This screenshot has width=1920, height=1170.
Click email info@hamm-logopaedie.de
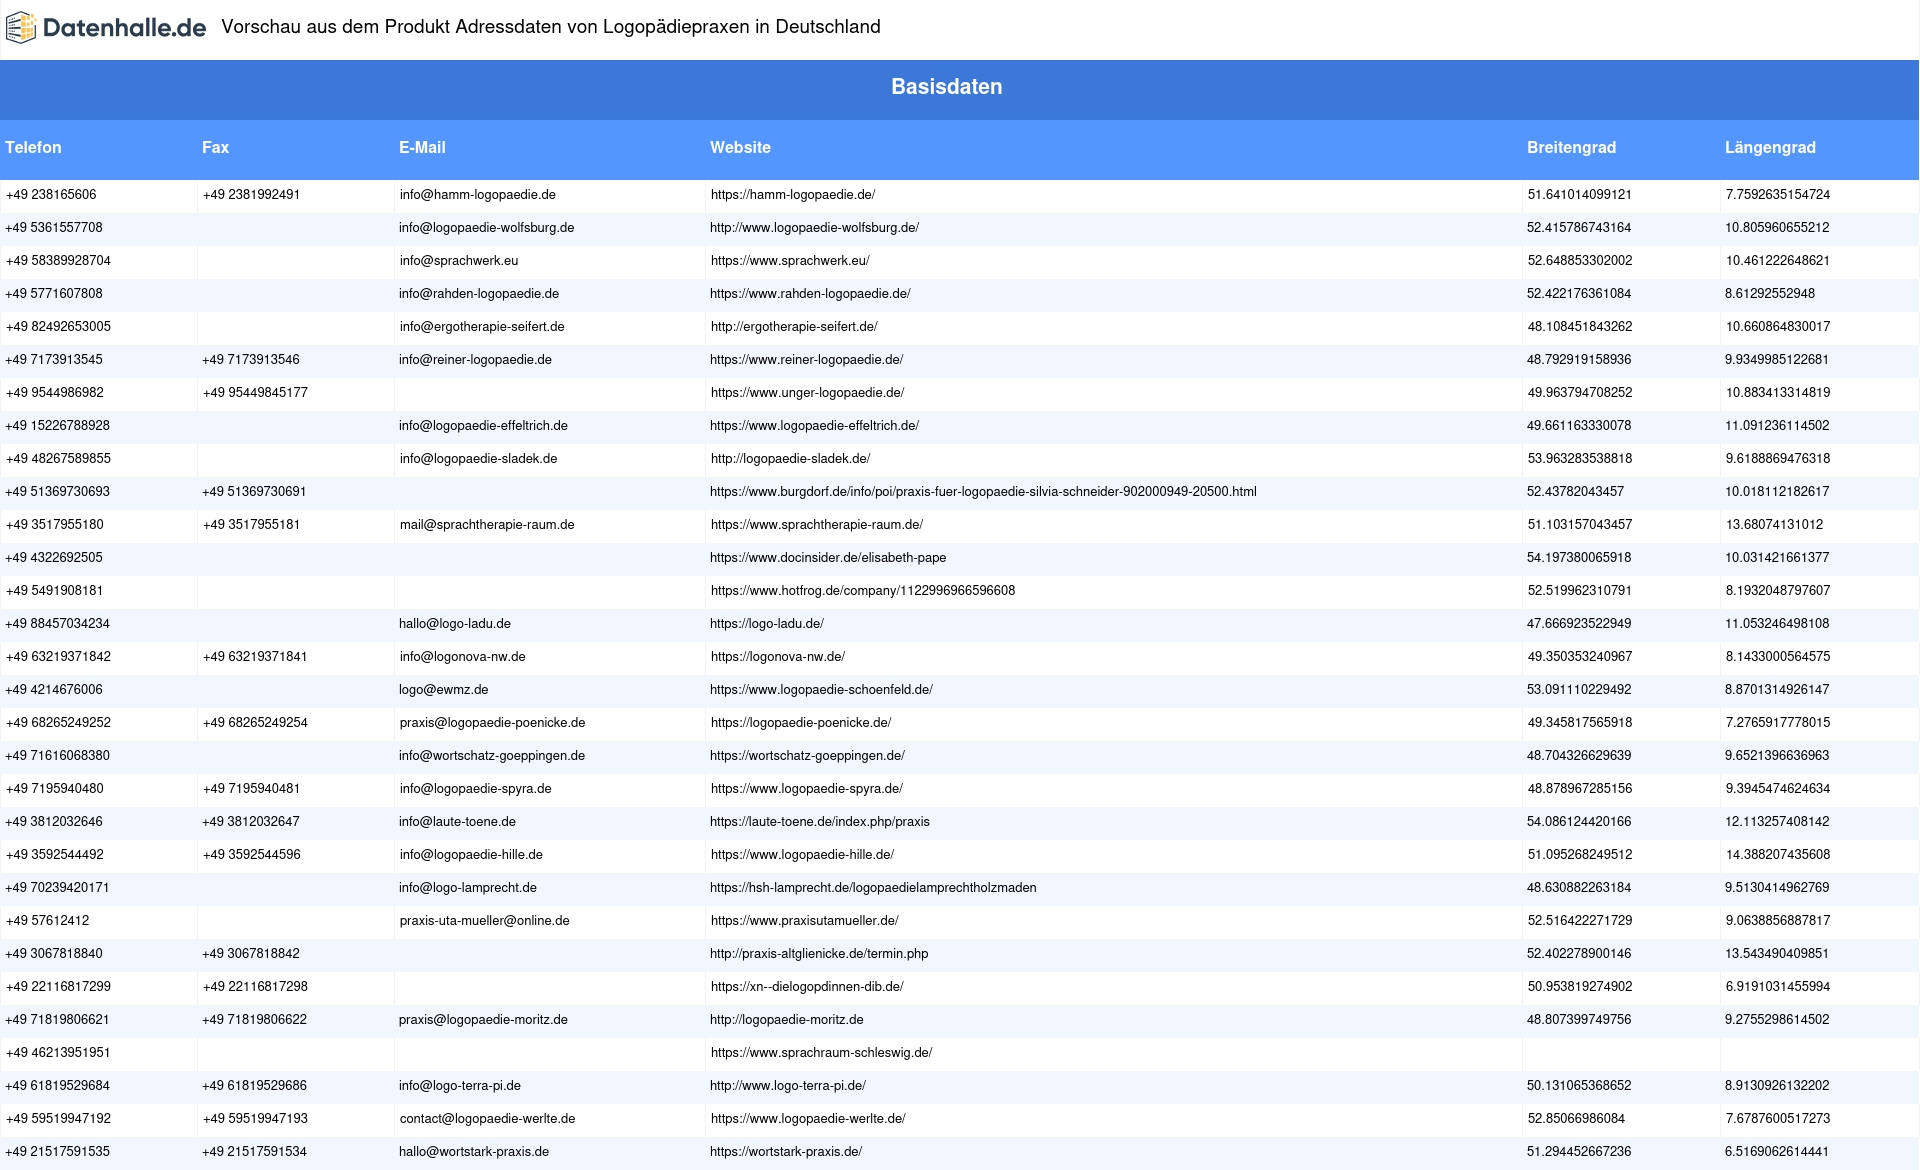pos(477,195)
